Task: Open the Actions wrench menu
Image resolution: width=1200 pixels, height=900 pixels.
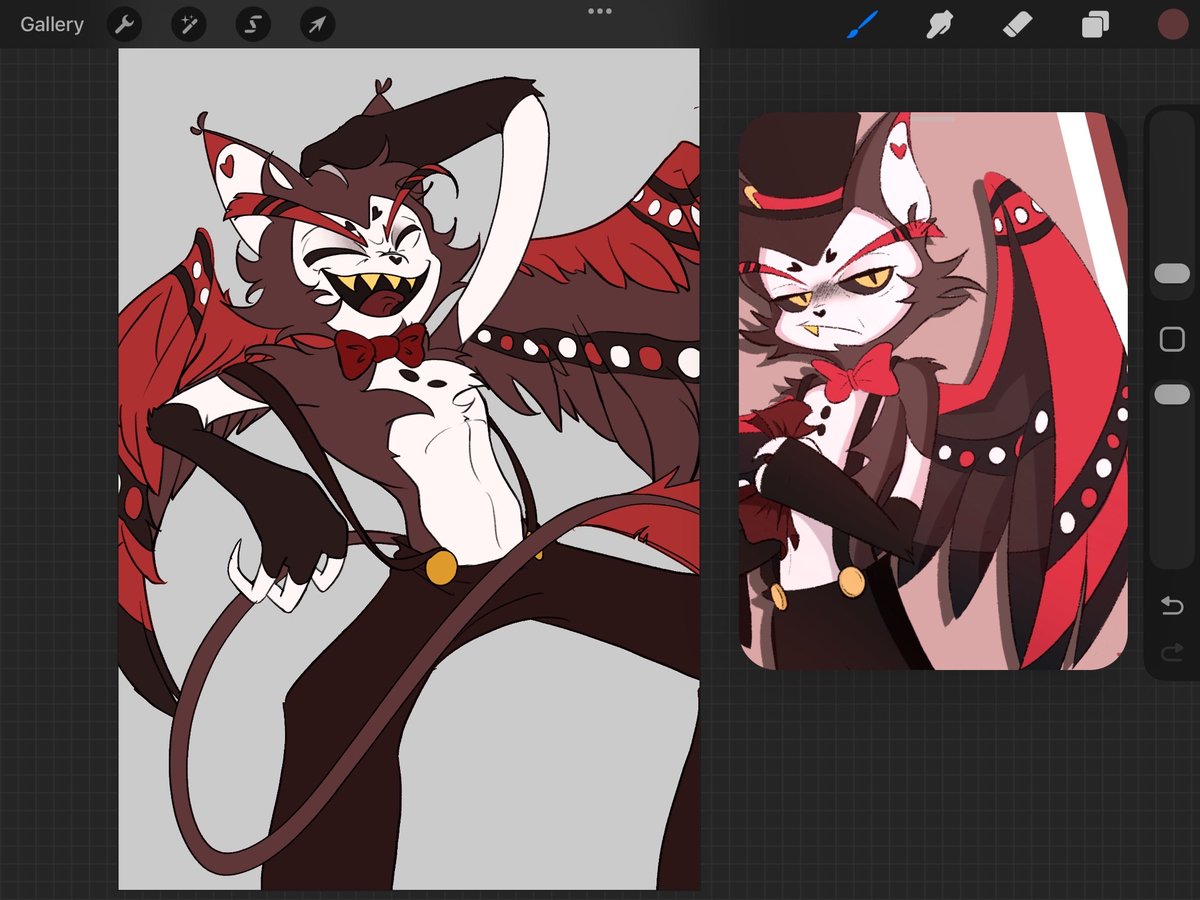Action: (x=125, y=24)
